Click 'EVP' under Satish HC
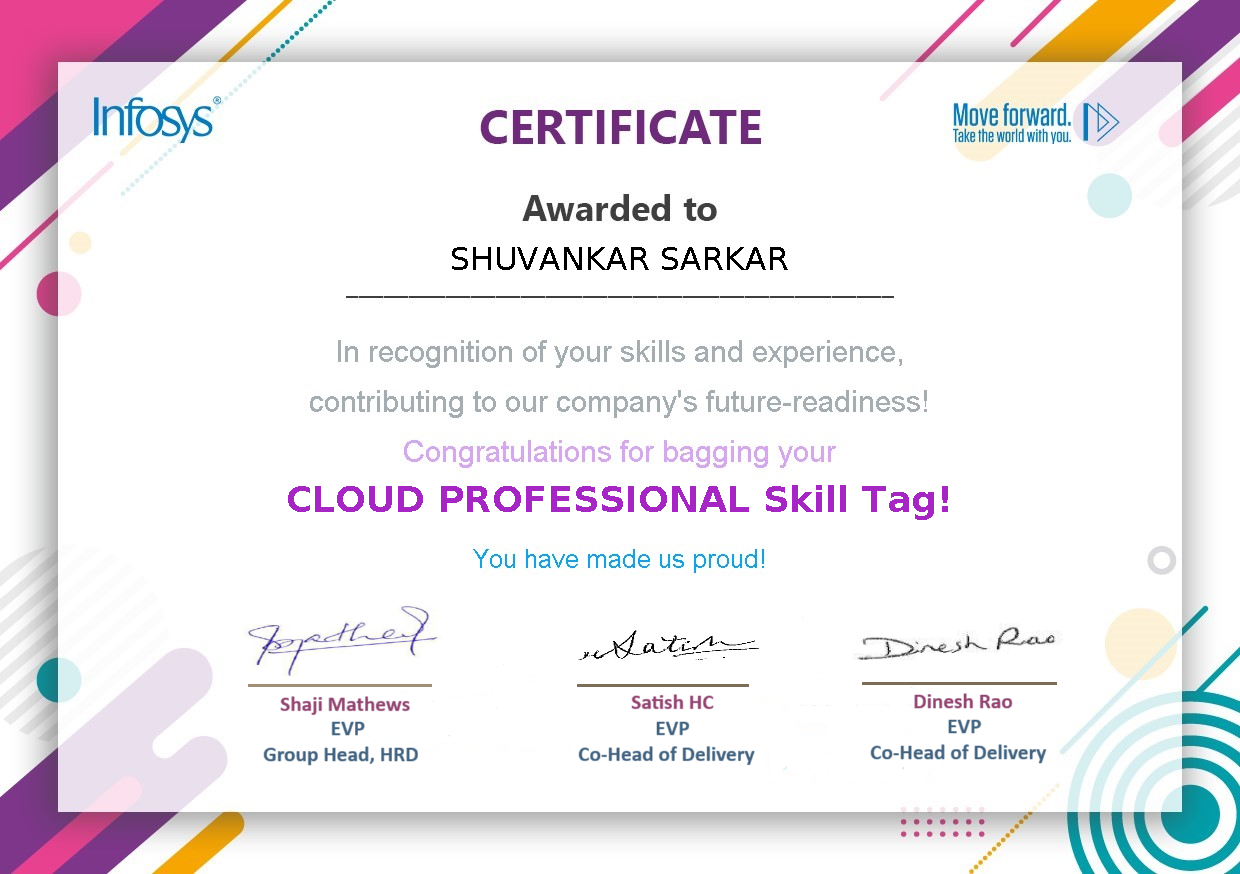 672,729
